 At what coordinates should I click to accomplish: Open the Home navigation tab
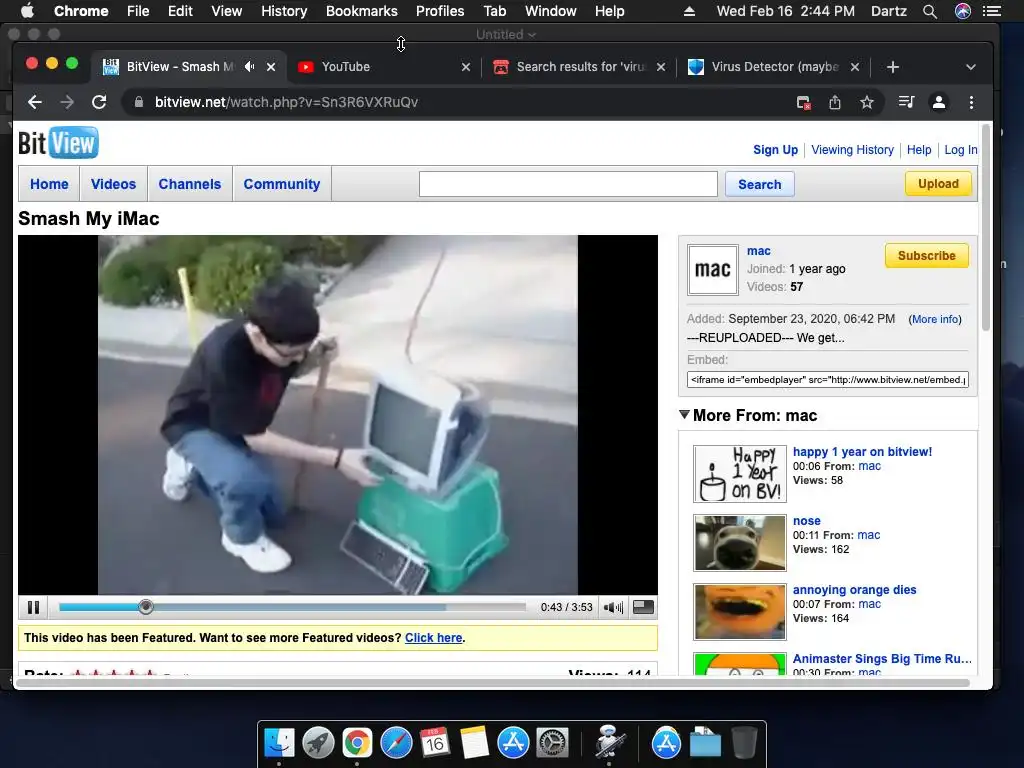coord(49,184)
